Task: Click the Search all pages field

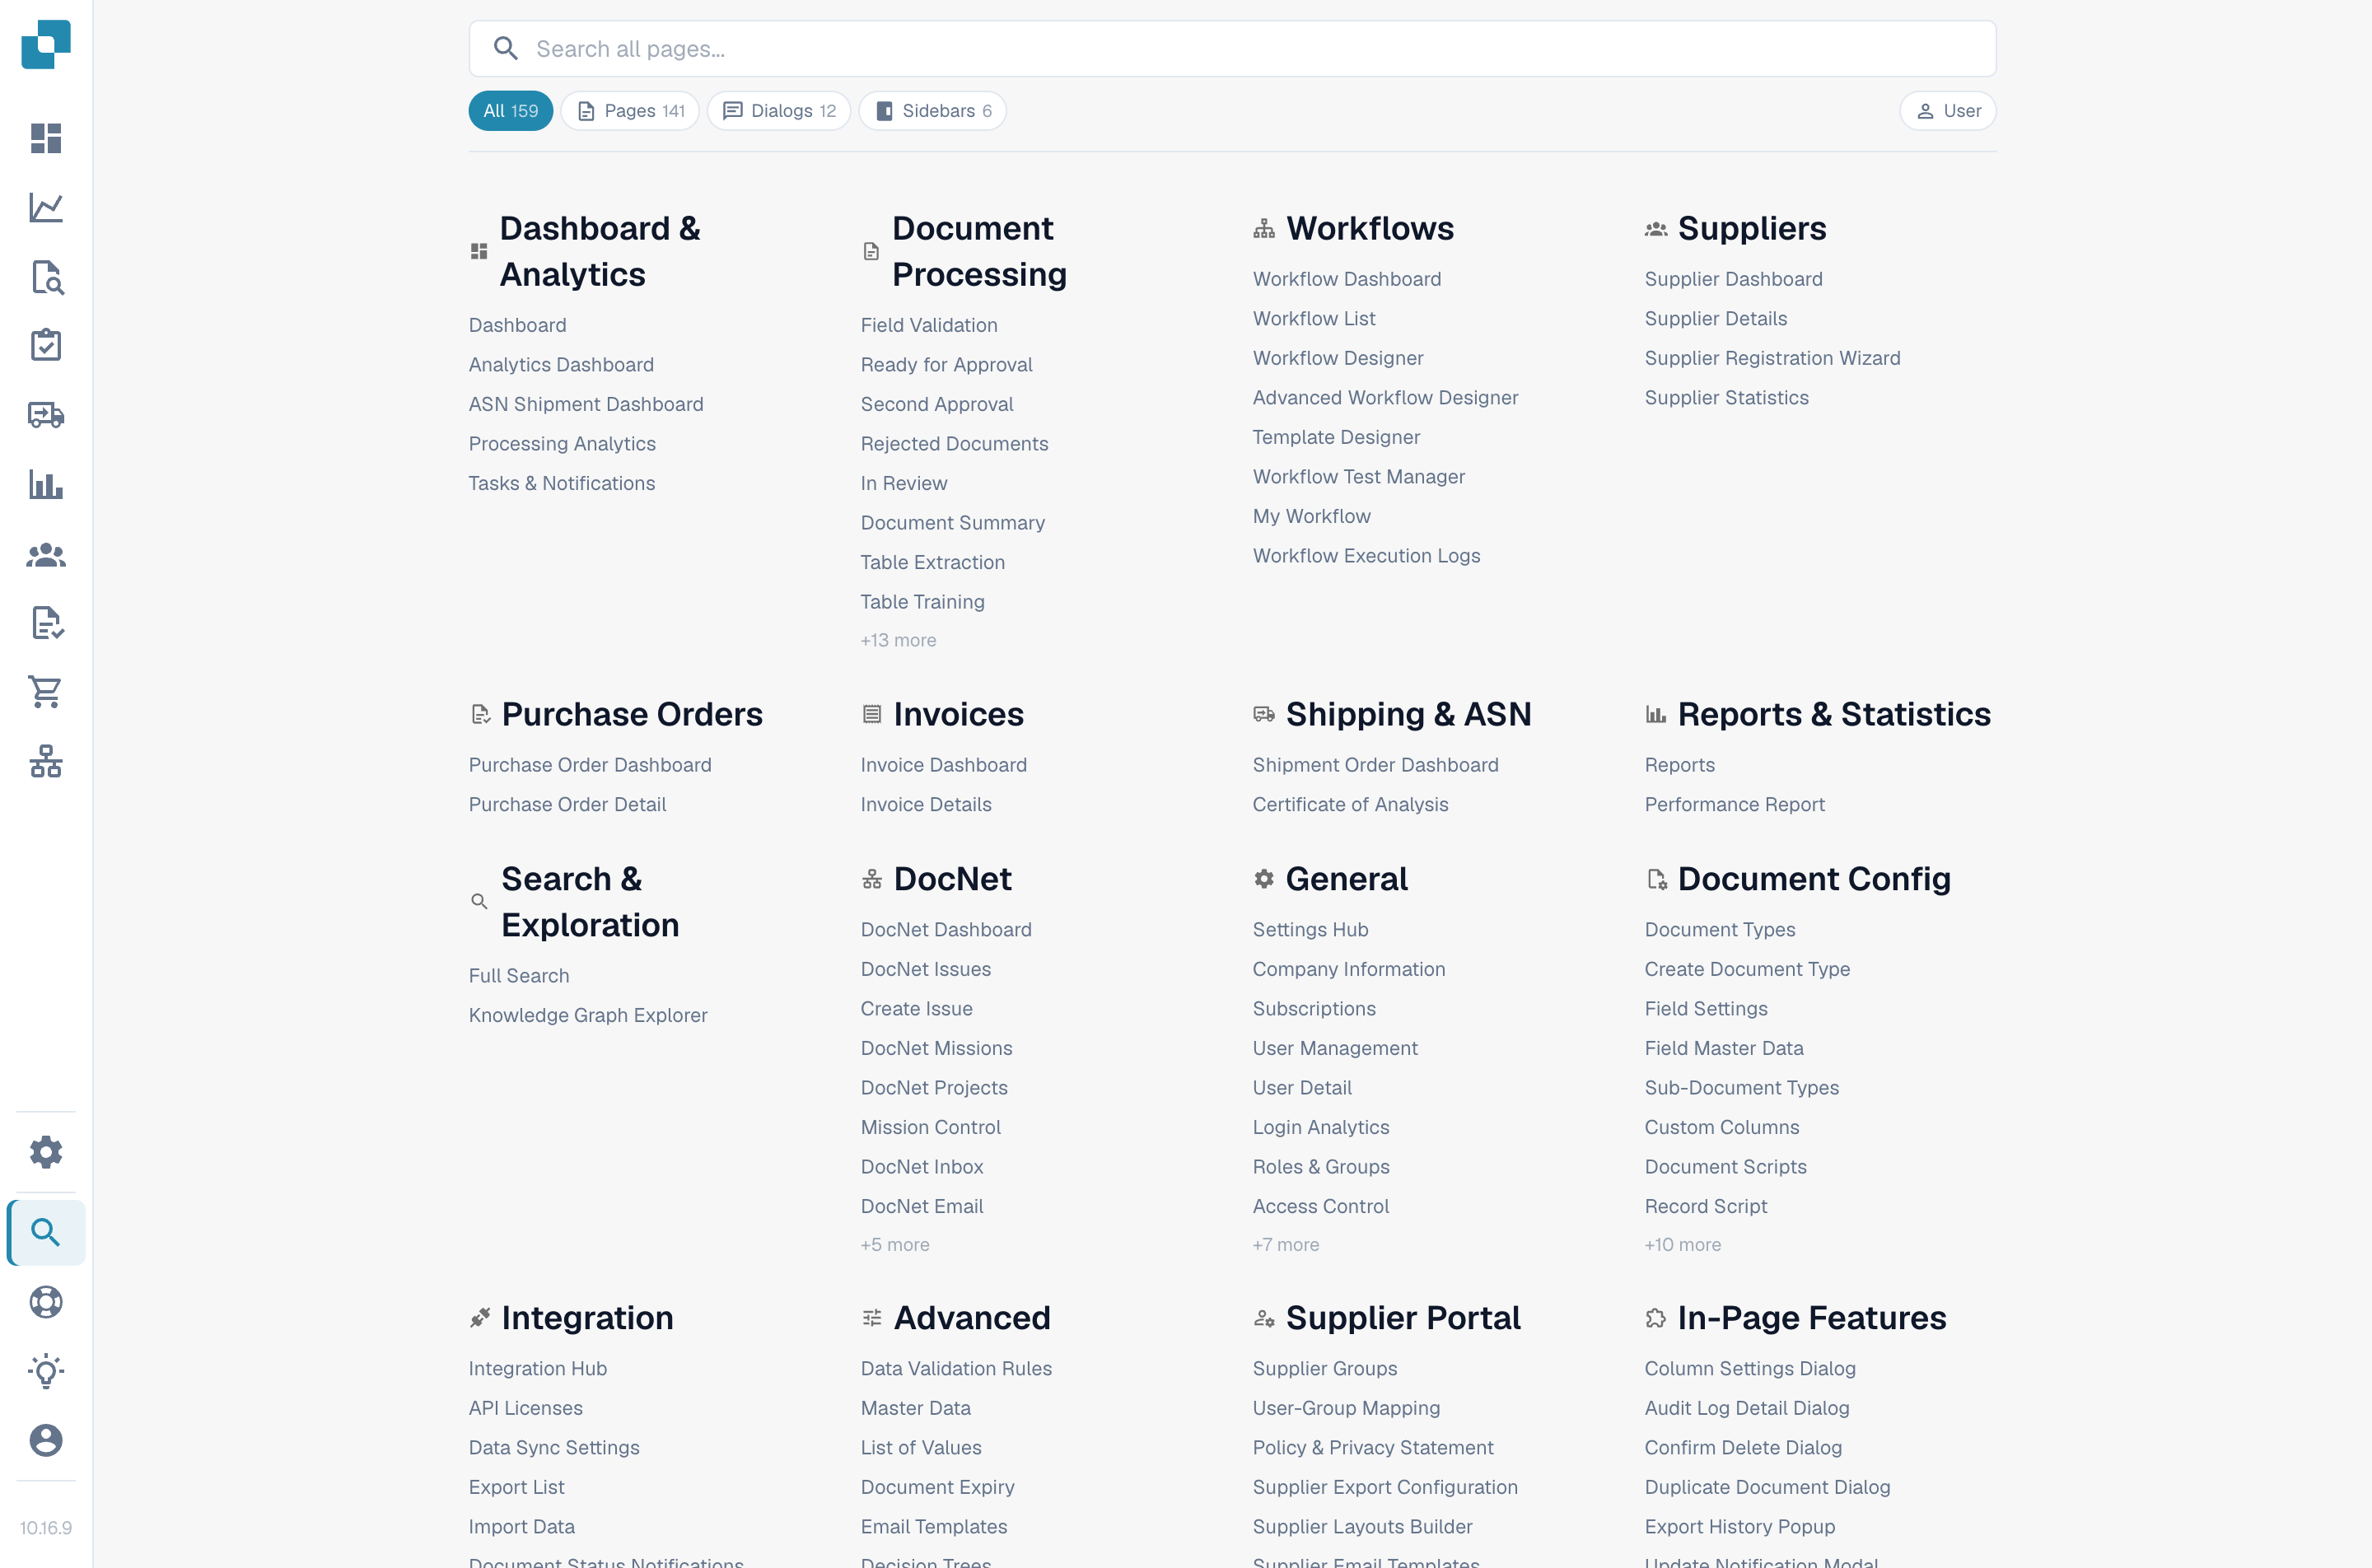Action: pyautogui.click(x=1232, y=49)
